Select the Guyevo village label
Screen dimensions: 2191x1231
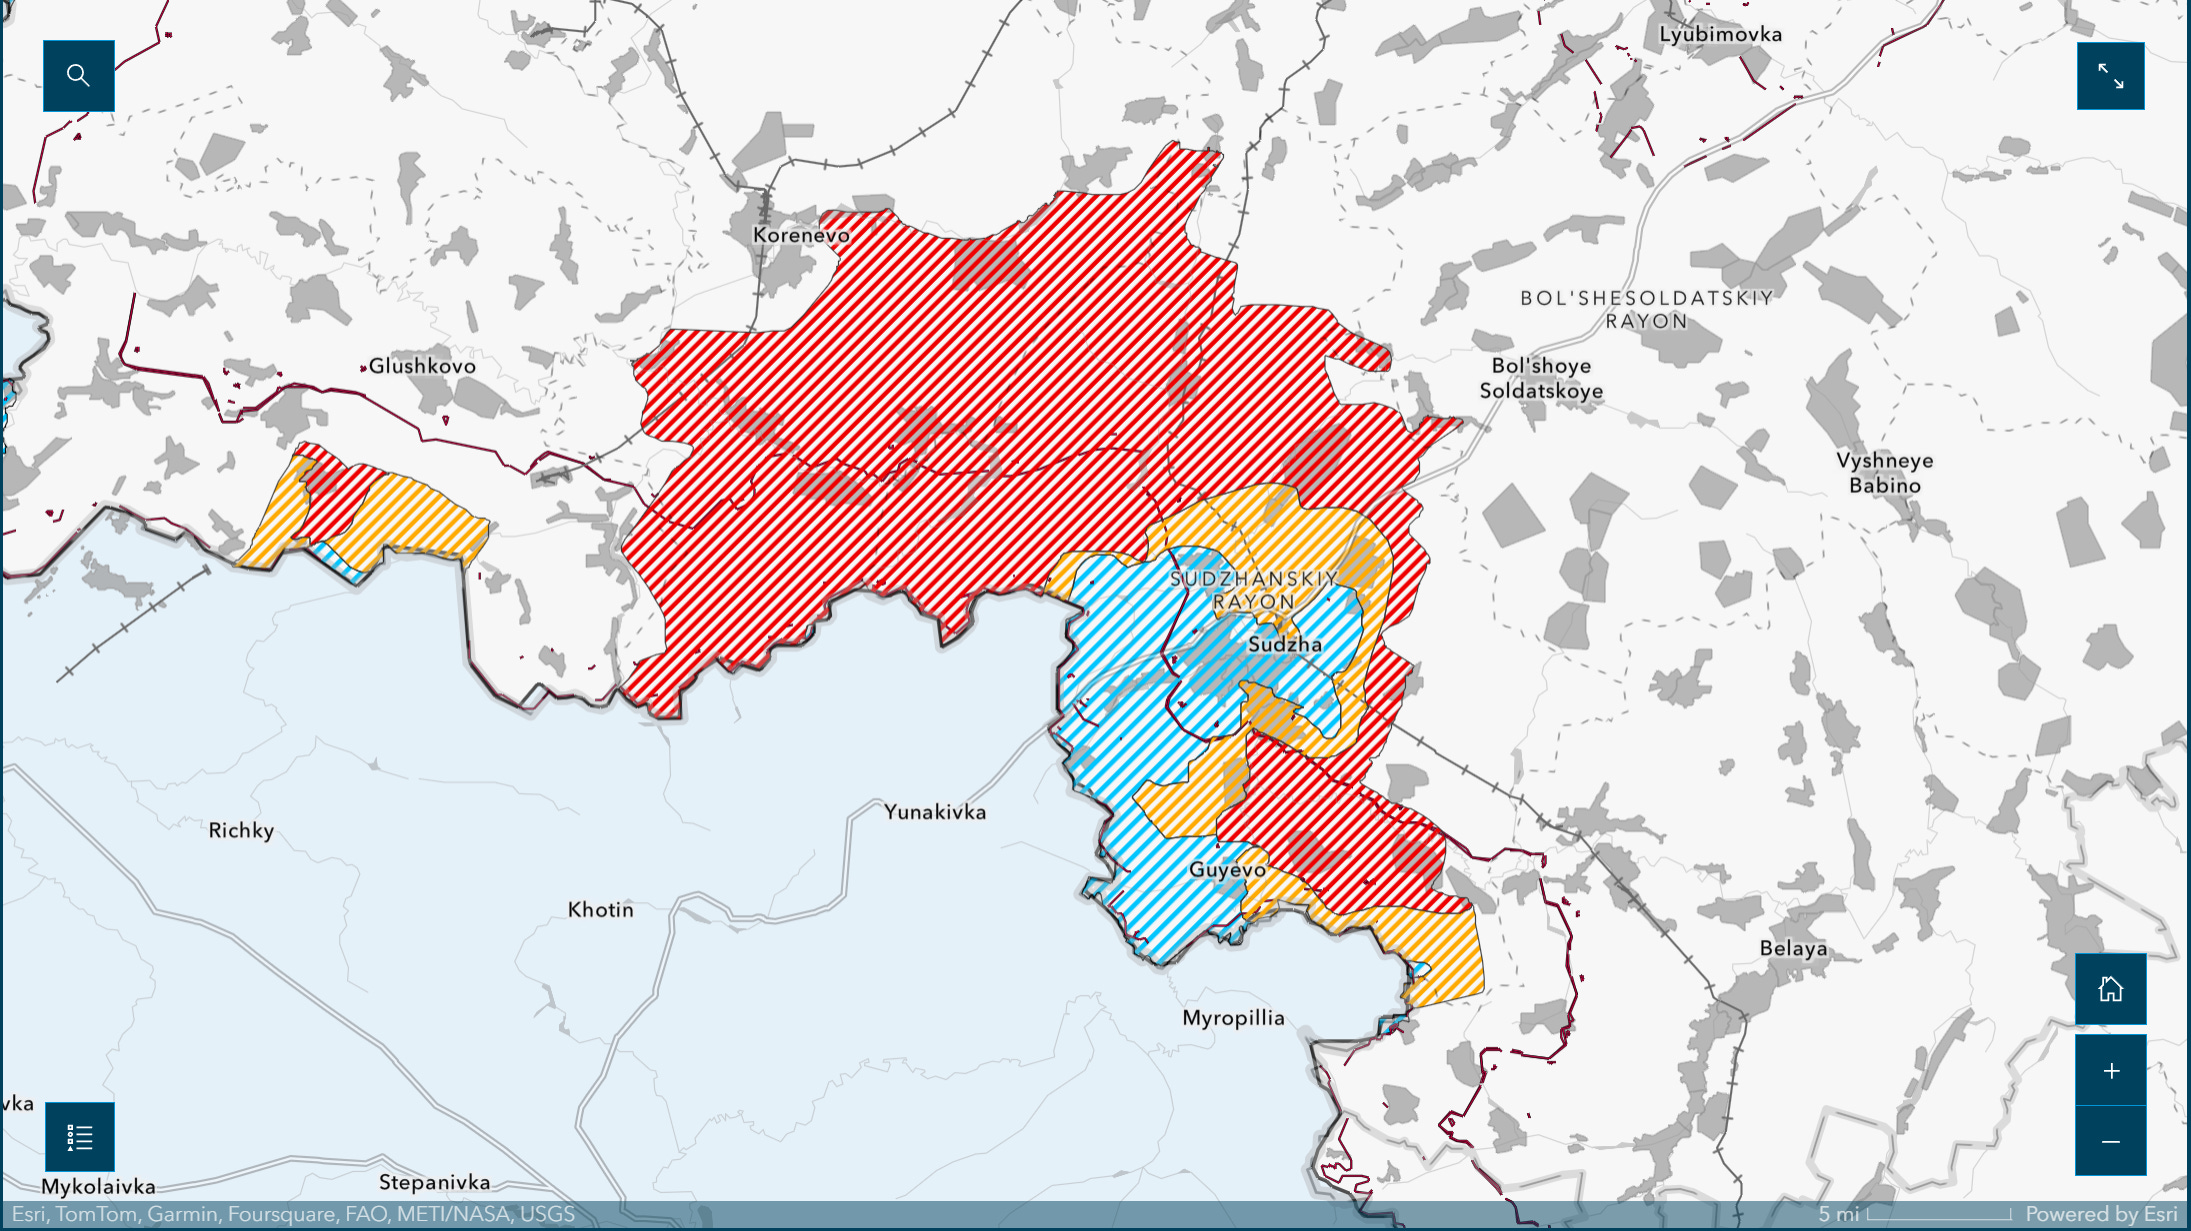pyautogui.click(x=1227, y=870)
